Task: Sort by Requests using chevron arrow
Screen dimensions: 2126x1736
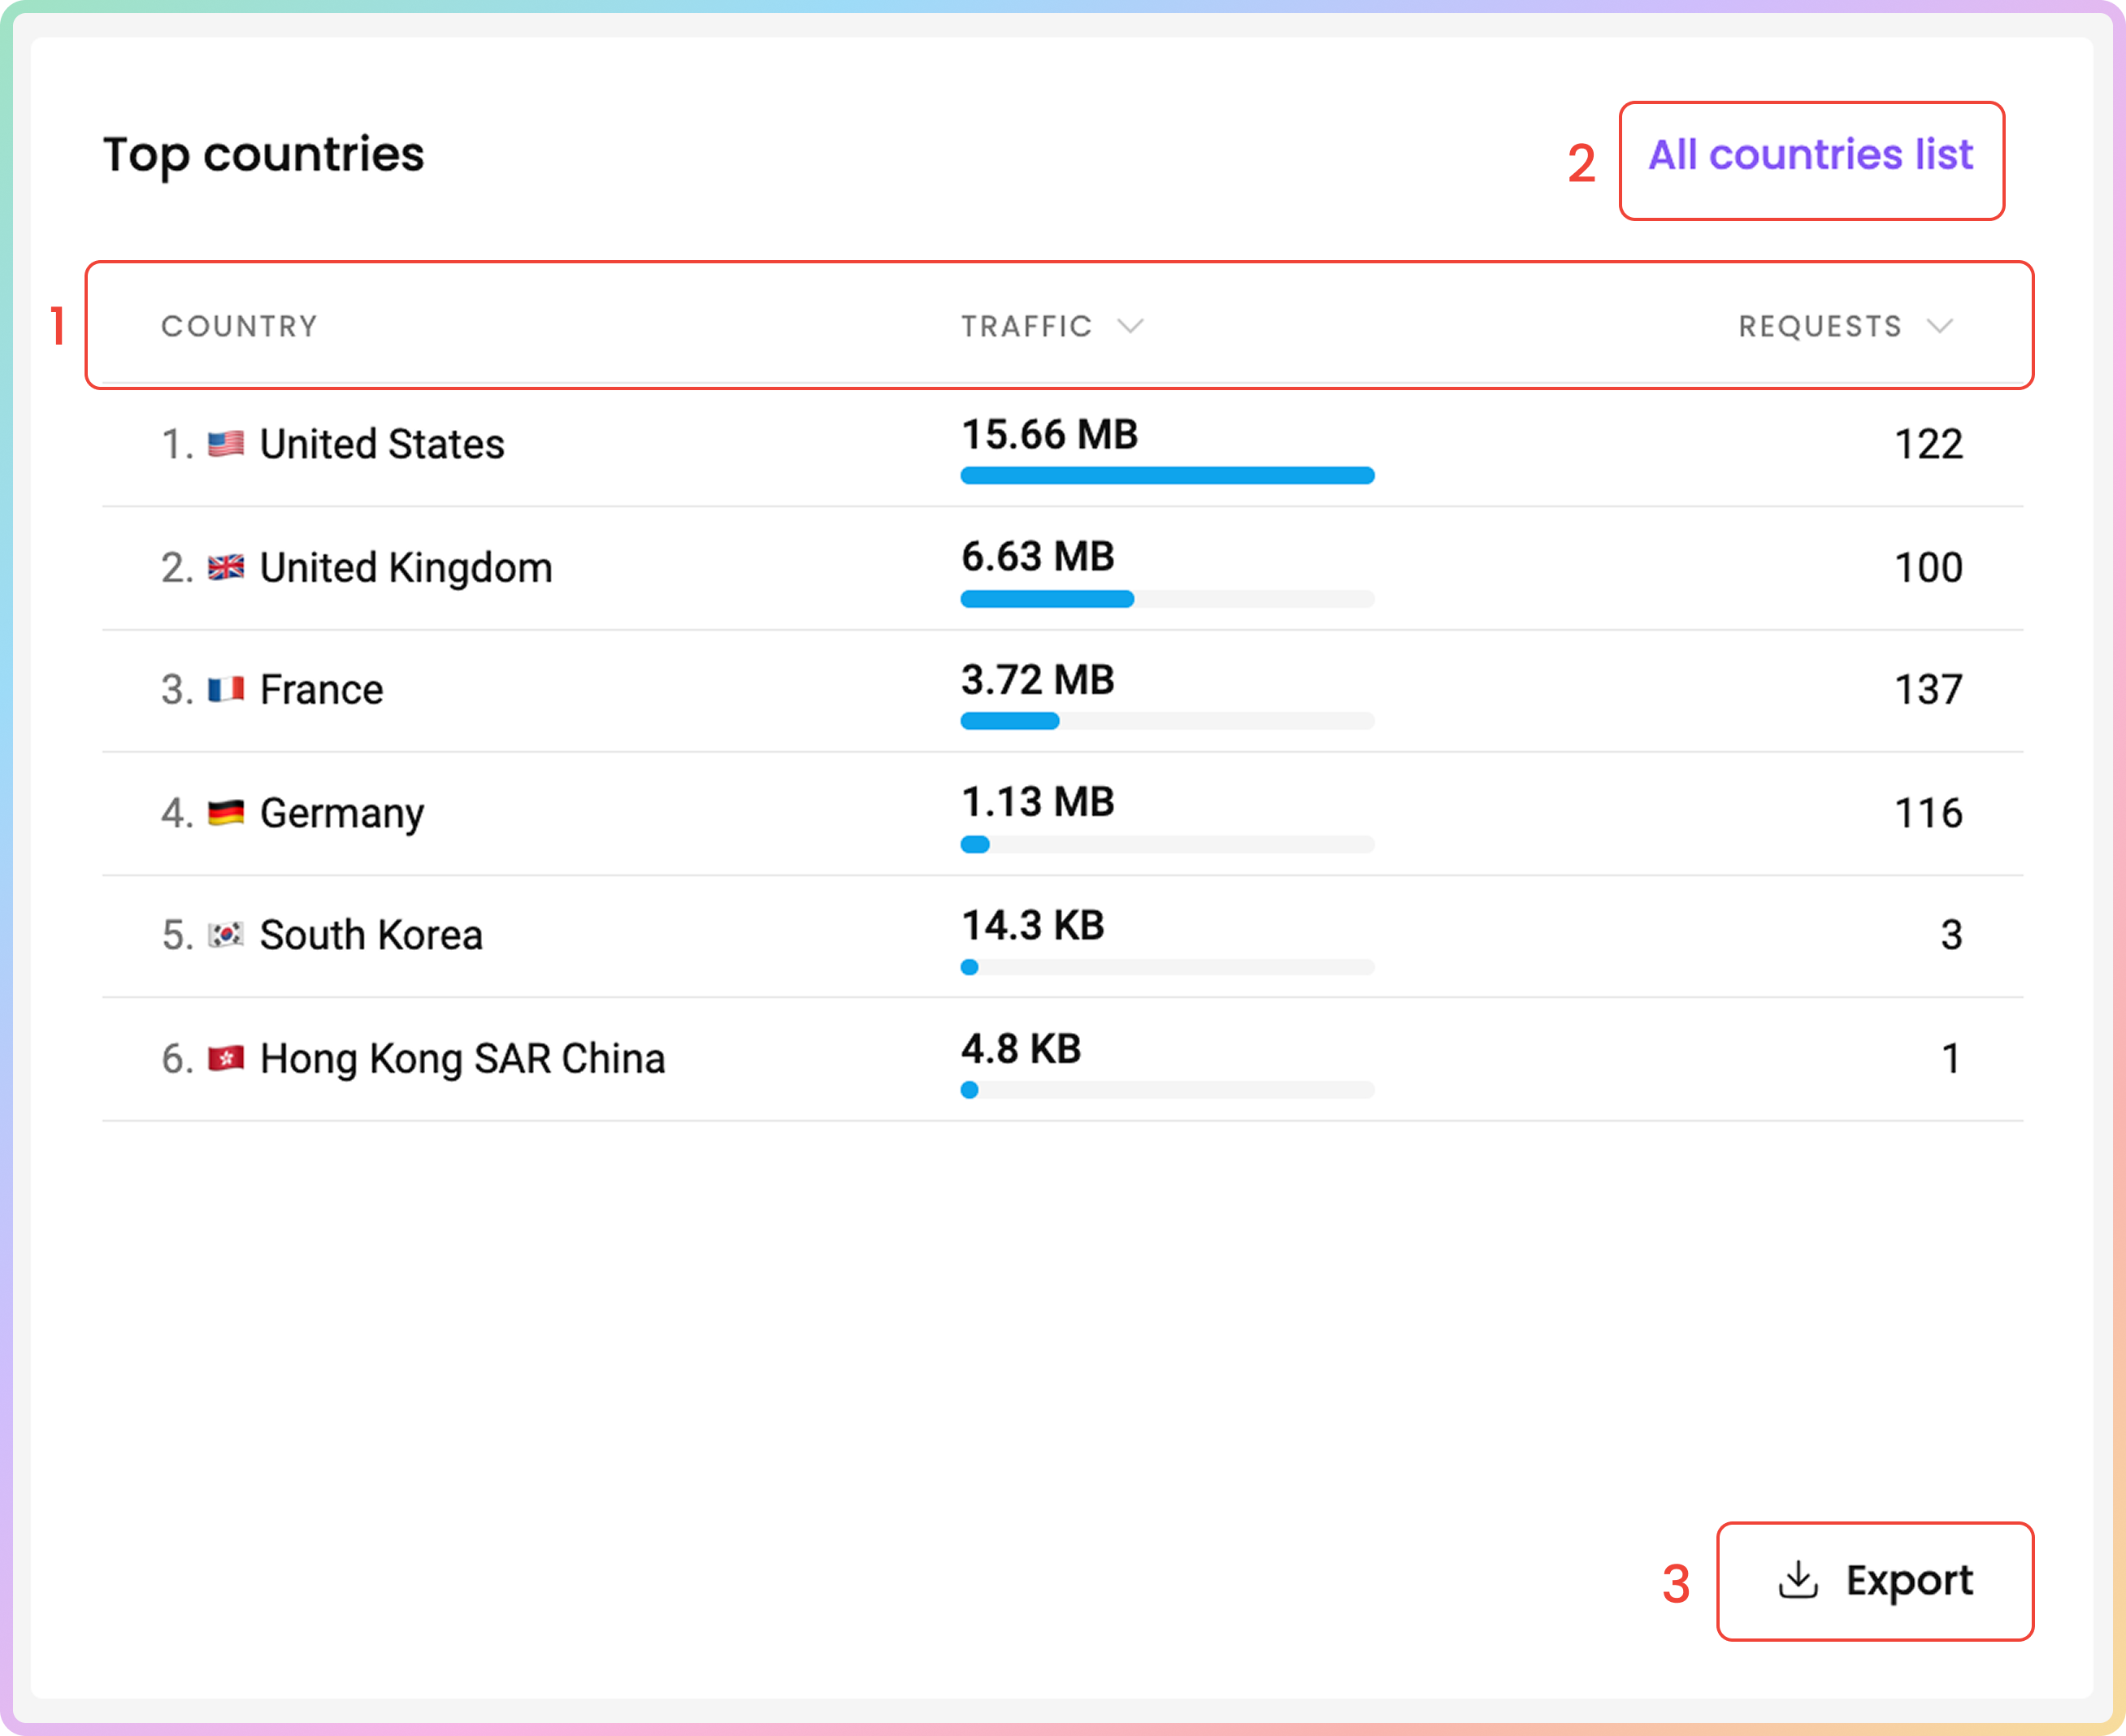Action: pyautogui.click(x=1939, y=326)
